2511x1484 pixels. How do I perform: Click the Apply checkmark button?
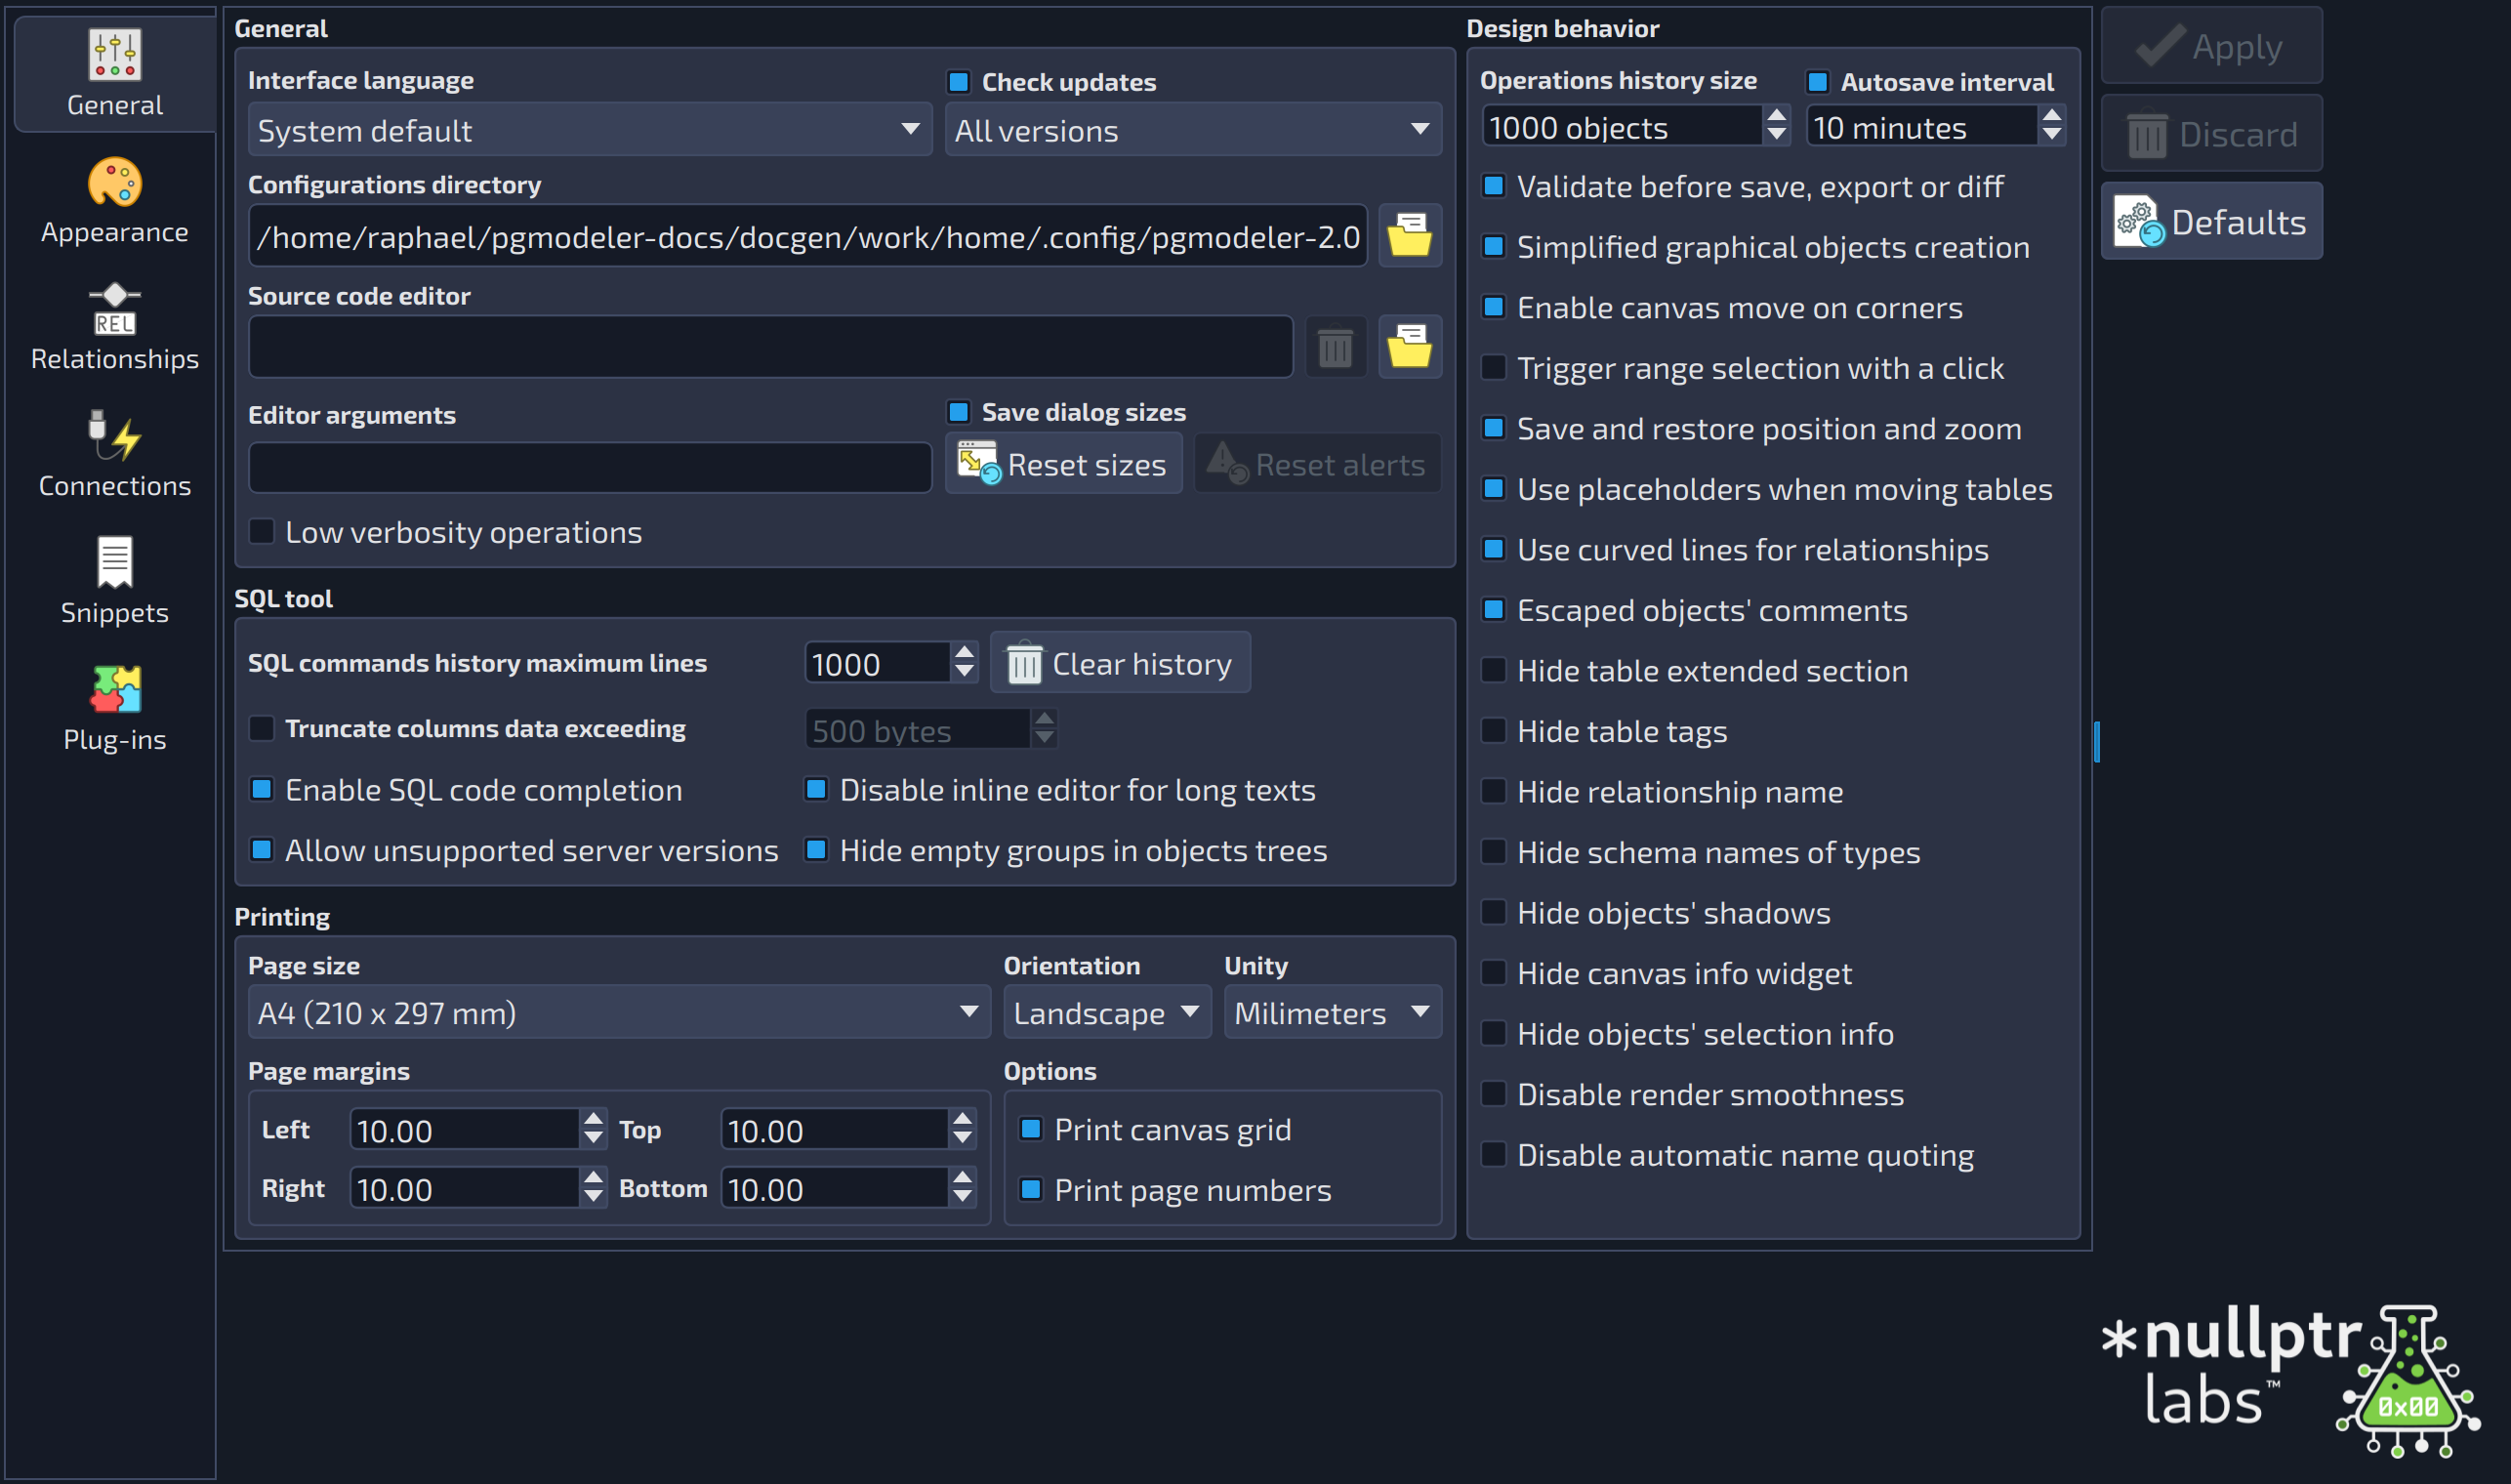point(2211,46)
